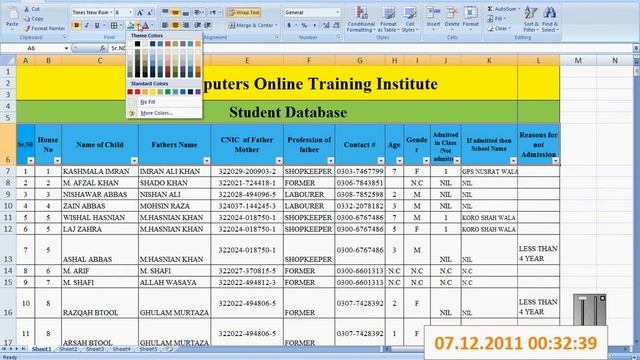Open filter dropdown for Fathers Name
The image size is (640, 360).
207,161
